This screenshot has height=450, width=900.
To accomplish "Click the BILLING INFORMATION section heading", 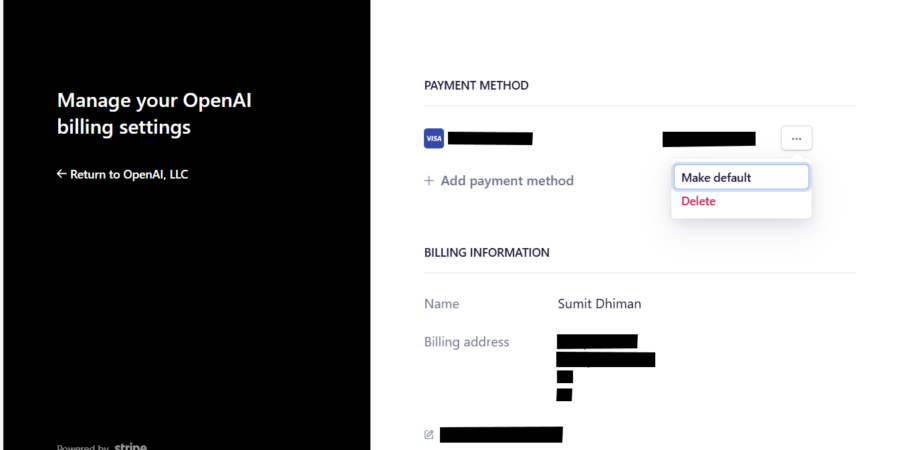I will pyautogui.click(x=487, y=253).
